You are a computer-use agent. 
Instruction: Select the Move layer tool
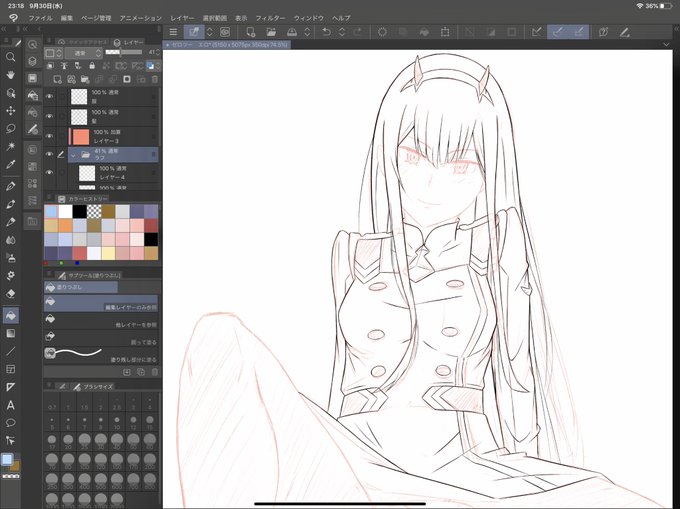[x=10, y=111]
